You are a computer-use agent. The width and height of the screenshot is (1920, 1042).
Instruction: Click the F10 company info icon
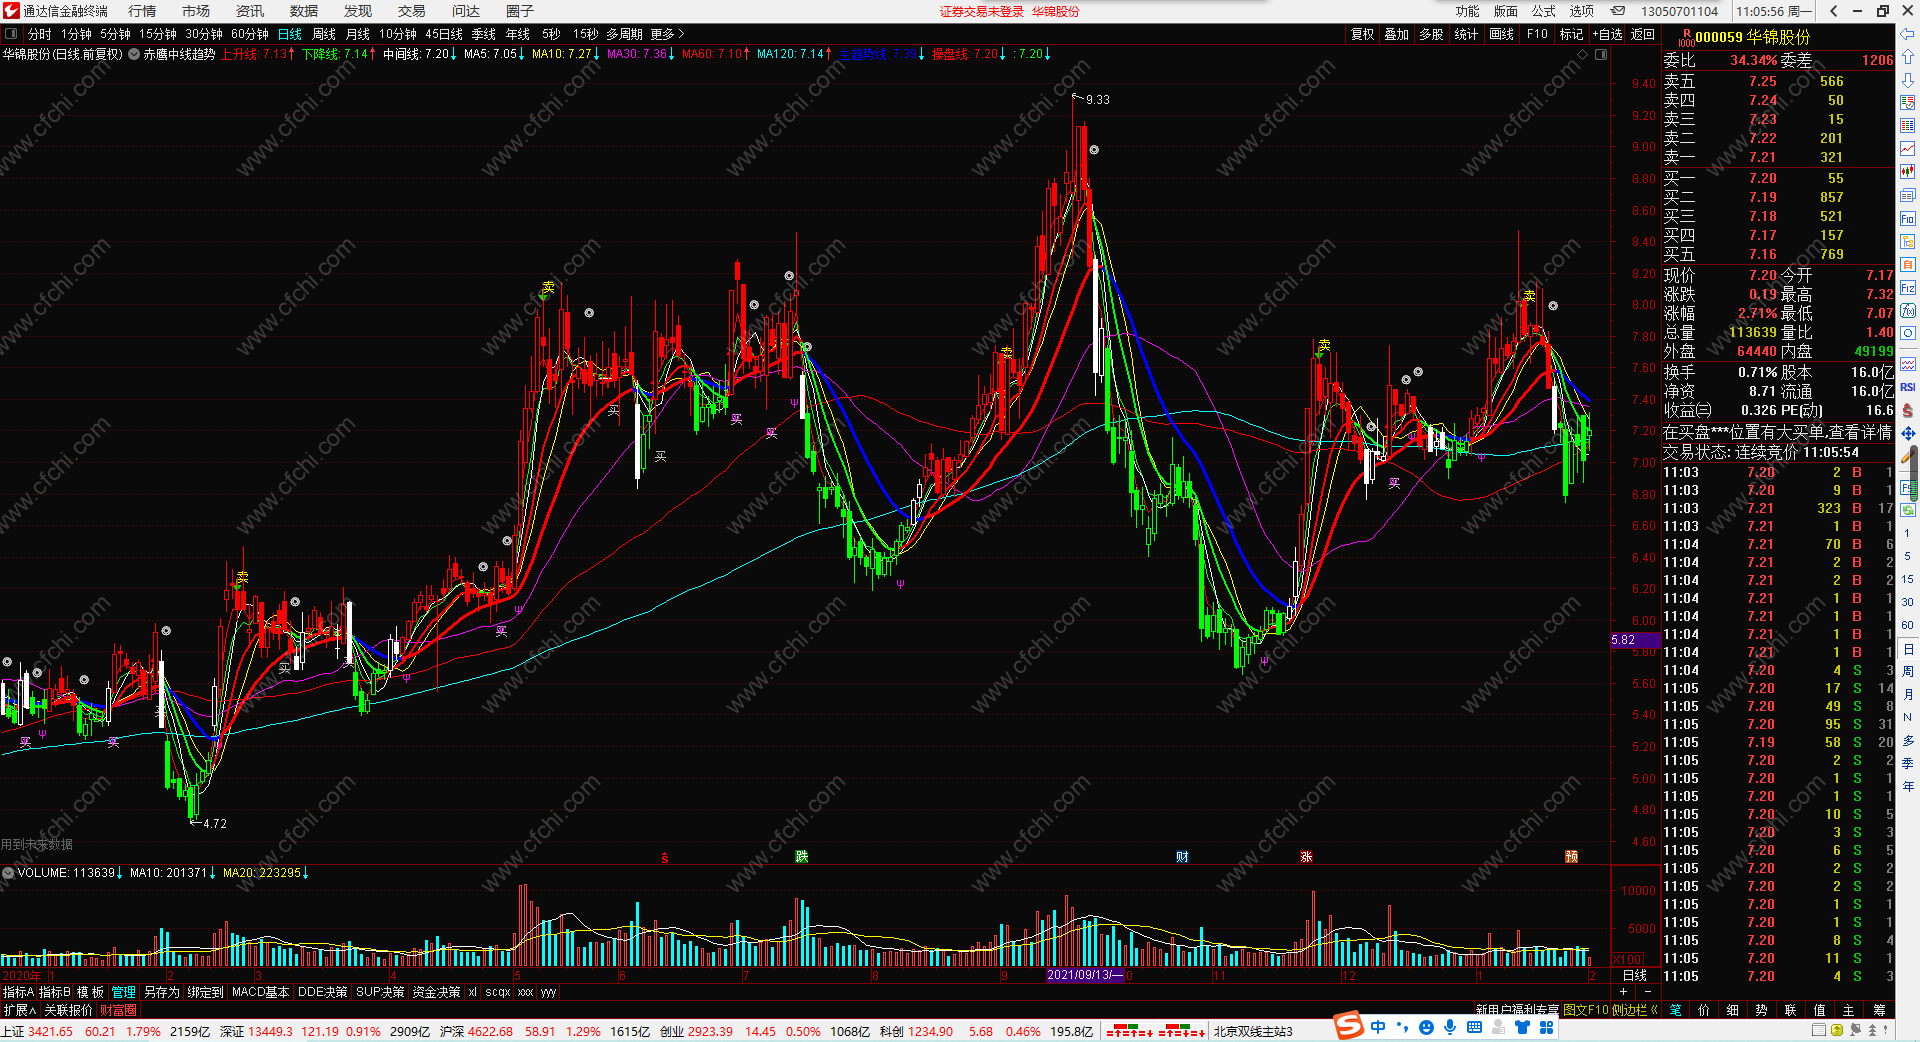1908,219
